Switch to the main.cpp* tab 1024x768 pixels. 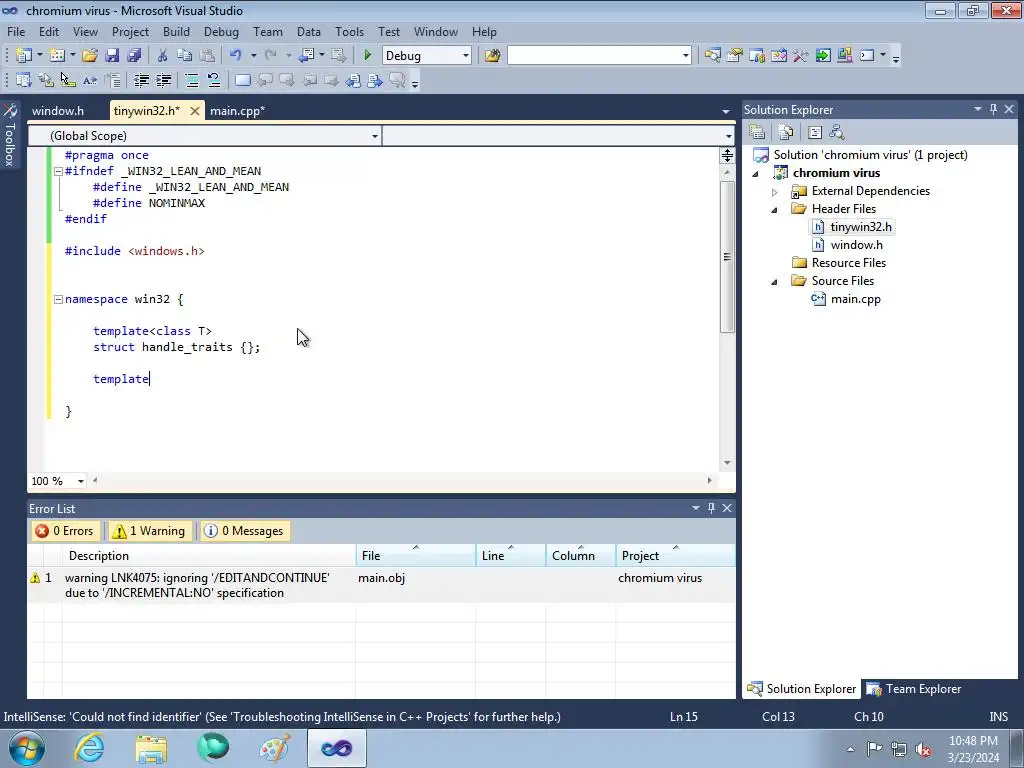tap(238, 110)
